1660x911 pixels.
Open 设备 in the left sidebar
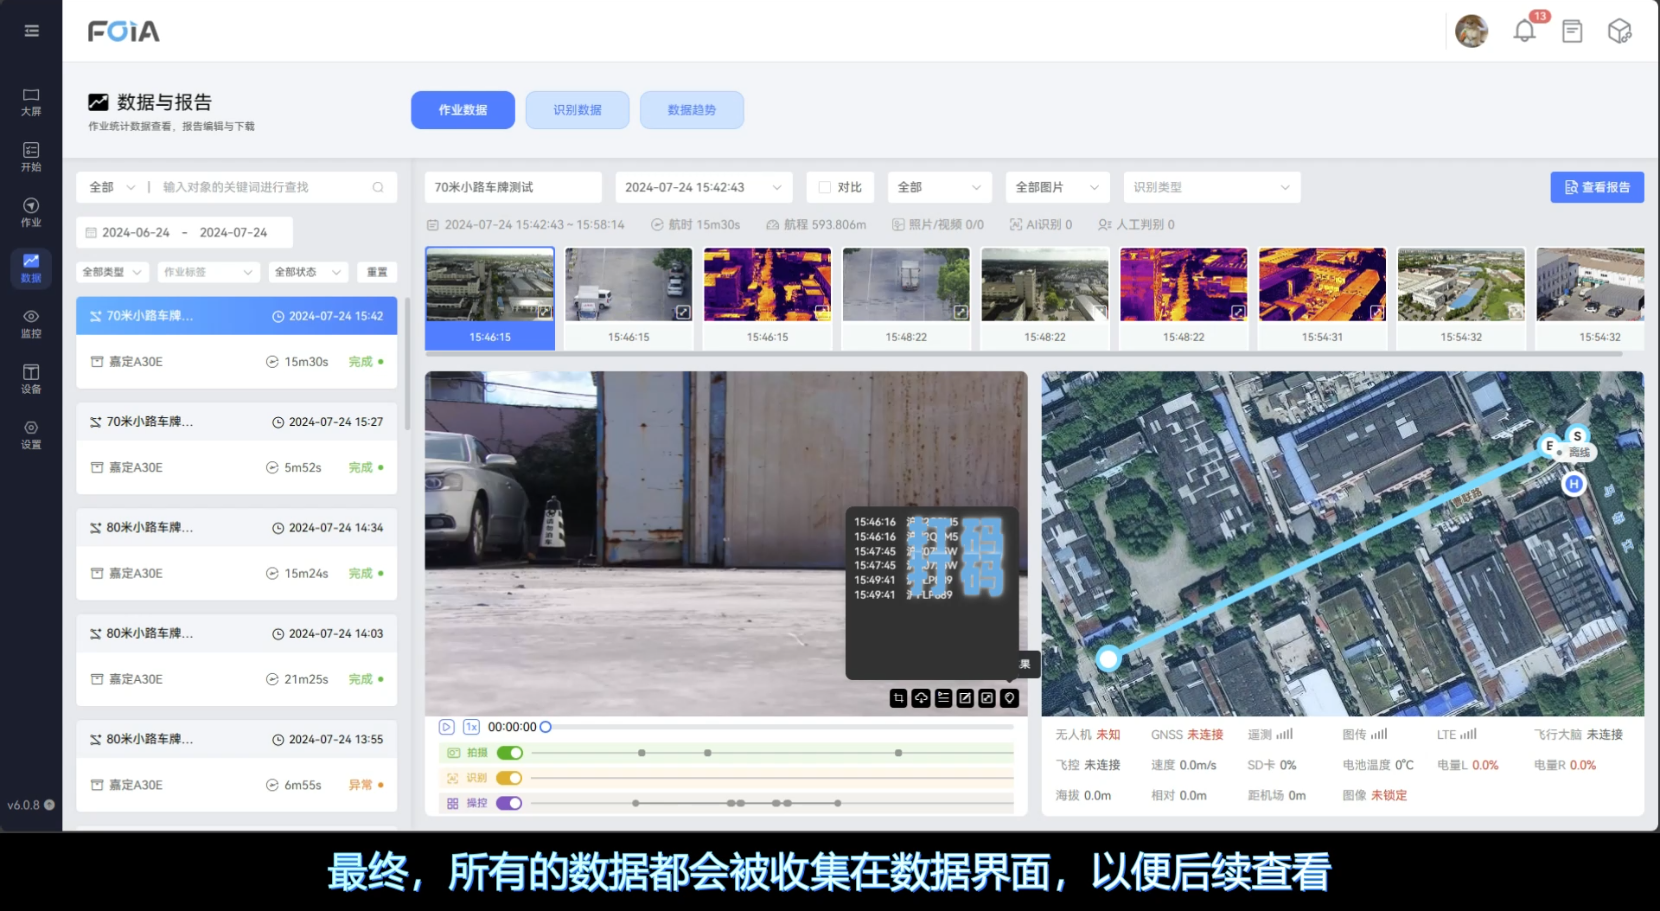pos(31,378)
